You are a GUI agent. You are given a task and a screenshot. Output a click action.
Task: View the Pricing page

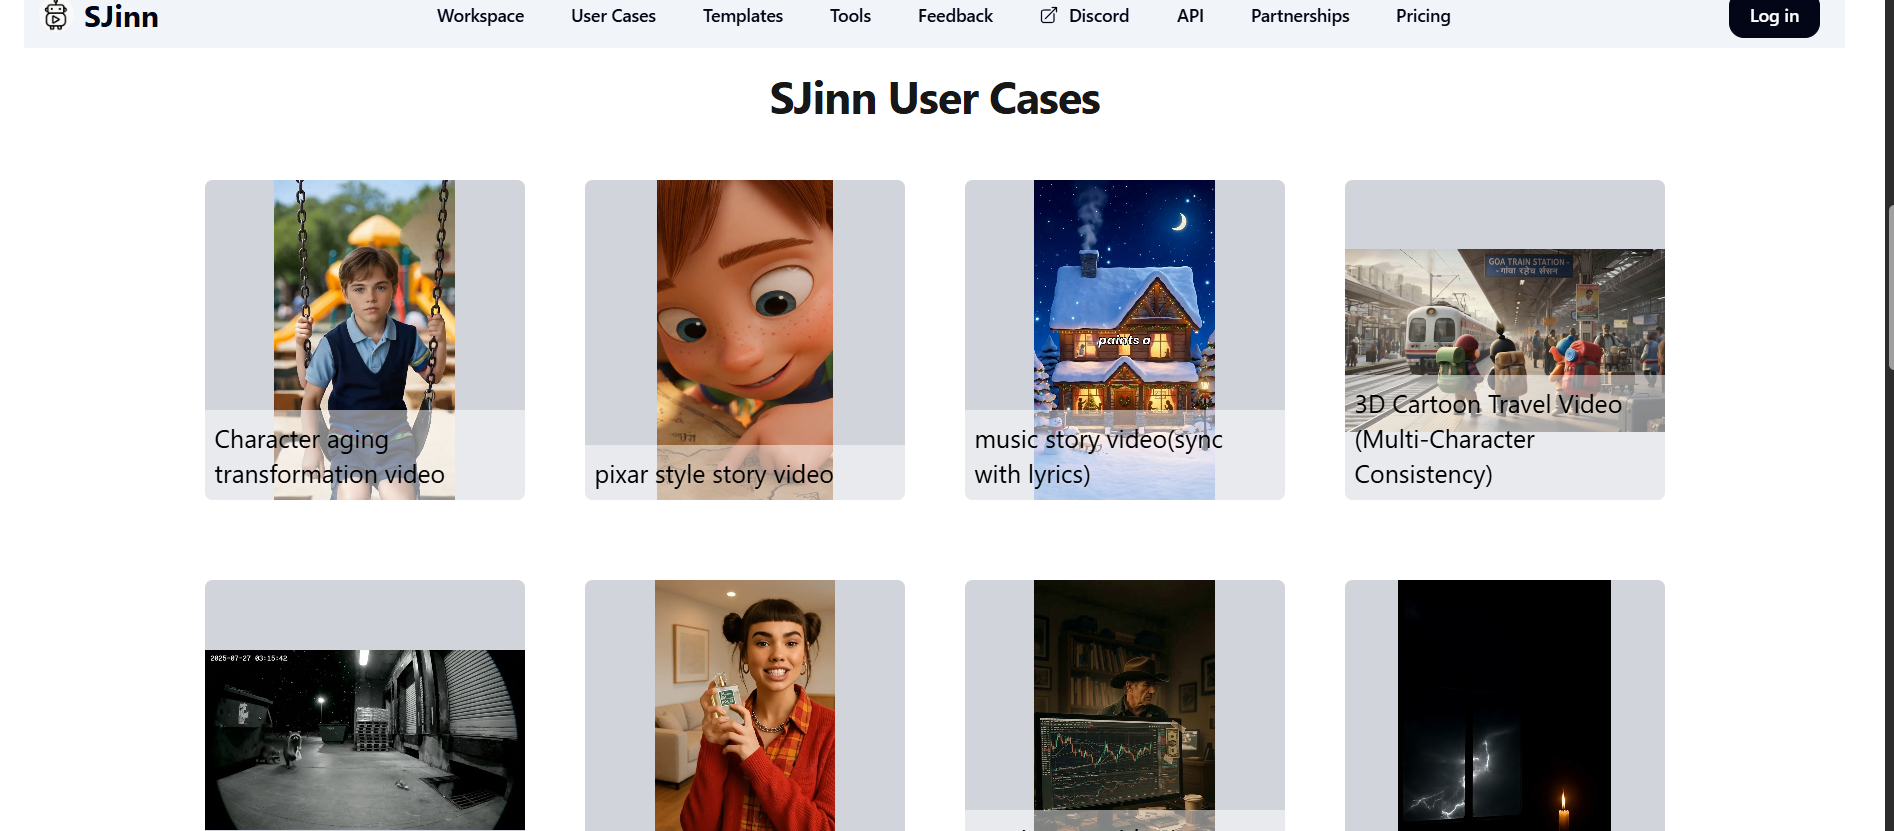click(1423, 16)
